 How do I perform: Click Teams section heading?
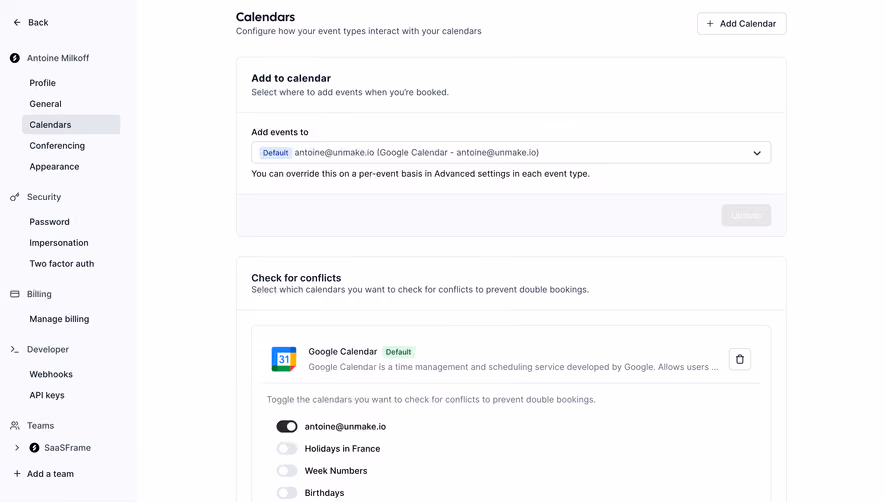(40, 426)
